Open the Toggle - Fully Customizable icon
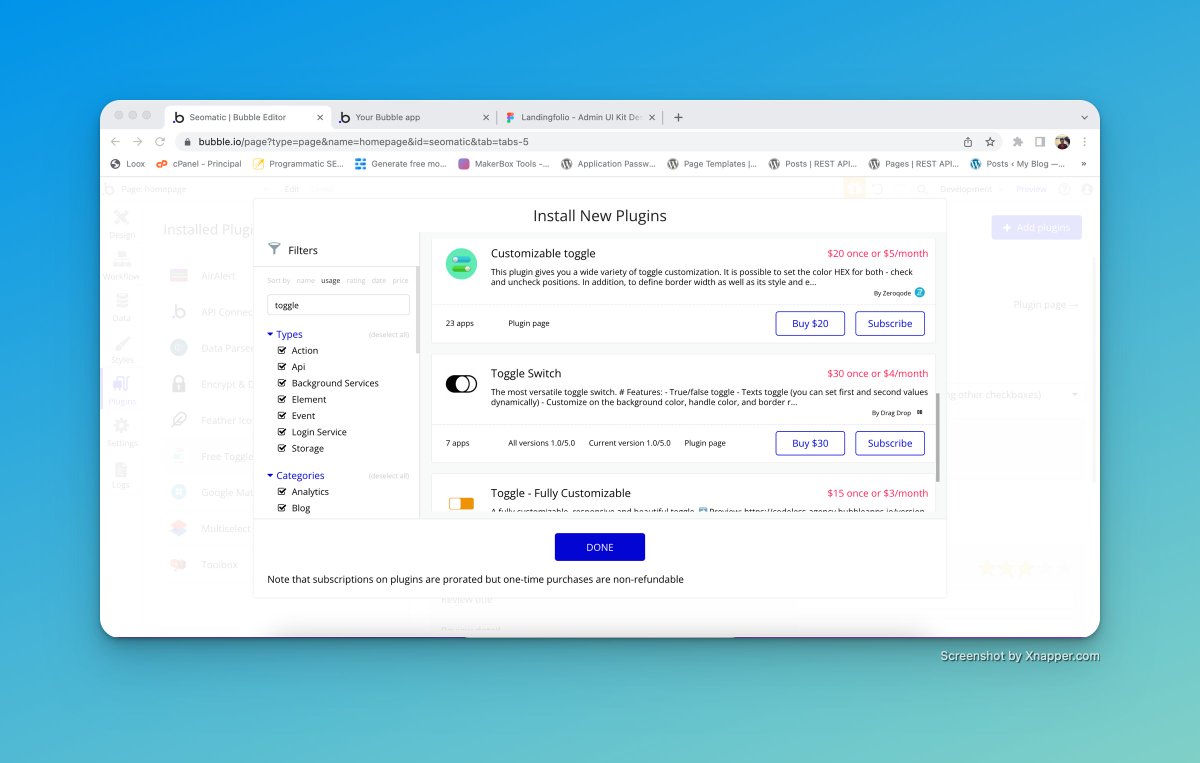 pos(461,503)
